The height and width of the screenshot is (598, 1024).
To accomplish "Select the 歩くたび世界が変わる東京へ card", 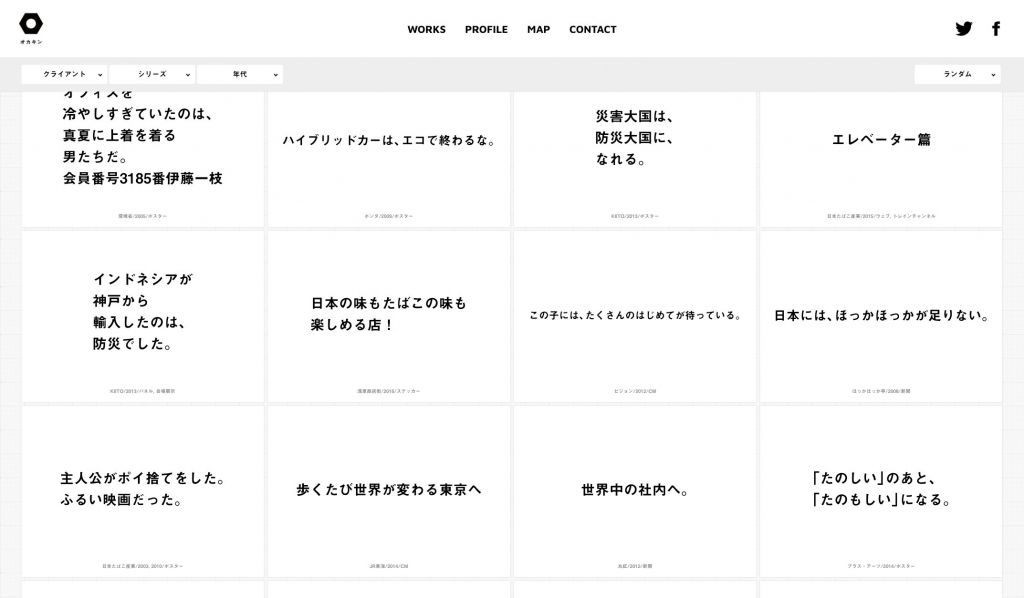I will click(389, 490).
